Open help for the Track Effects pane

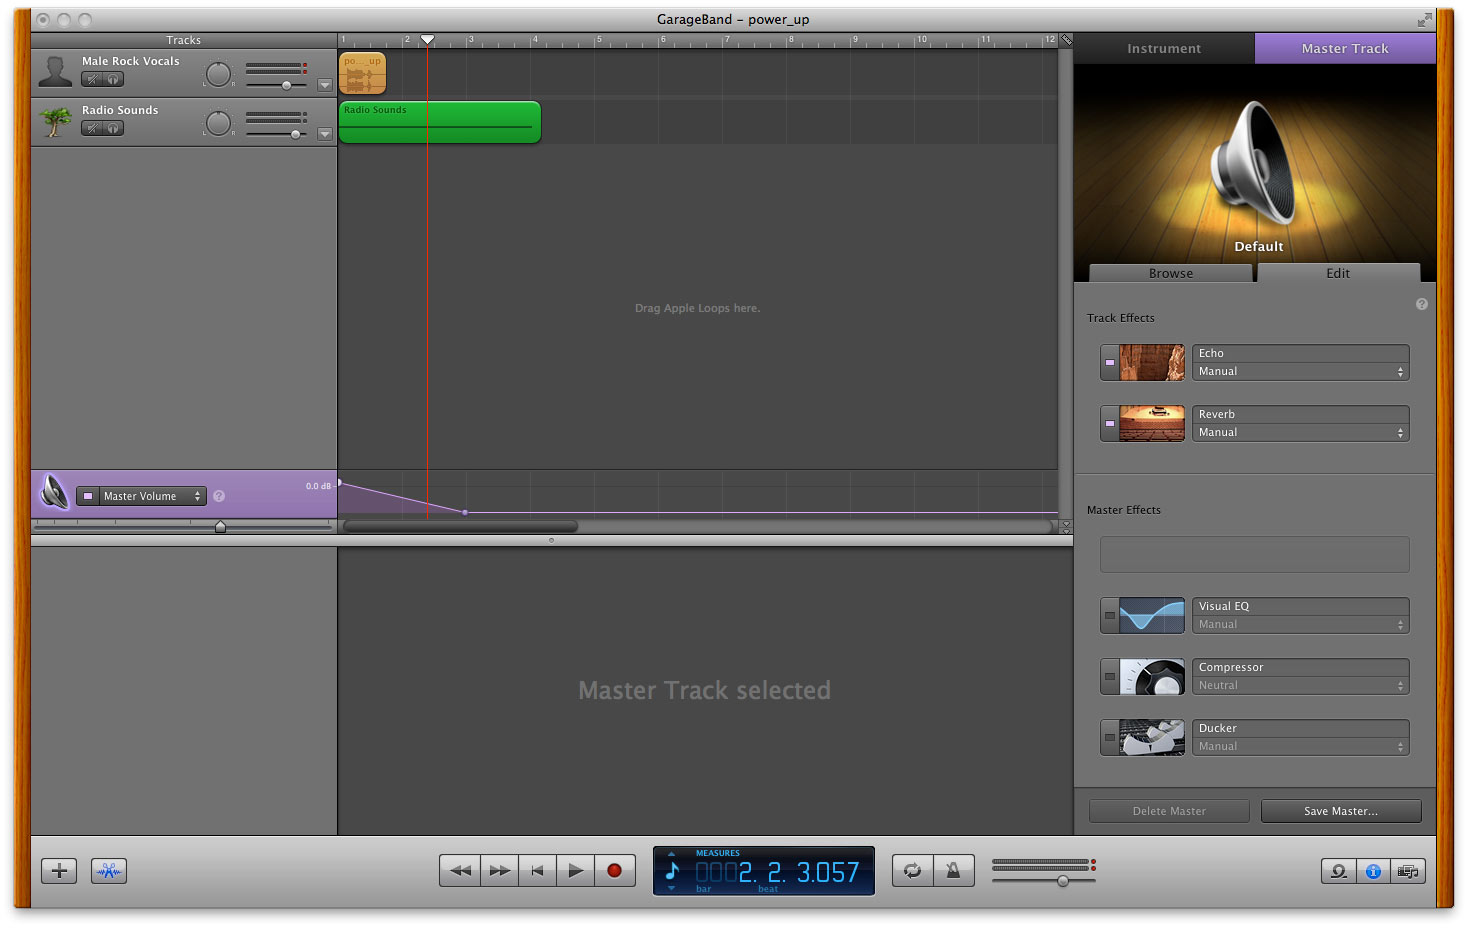tap(1422, 304)
